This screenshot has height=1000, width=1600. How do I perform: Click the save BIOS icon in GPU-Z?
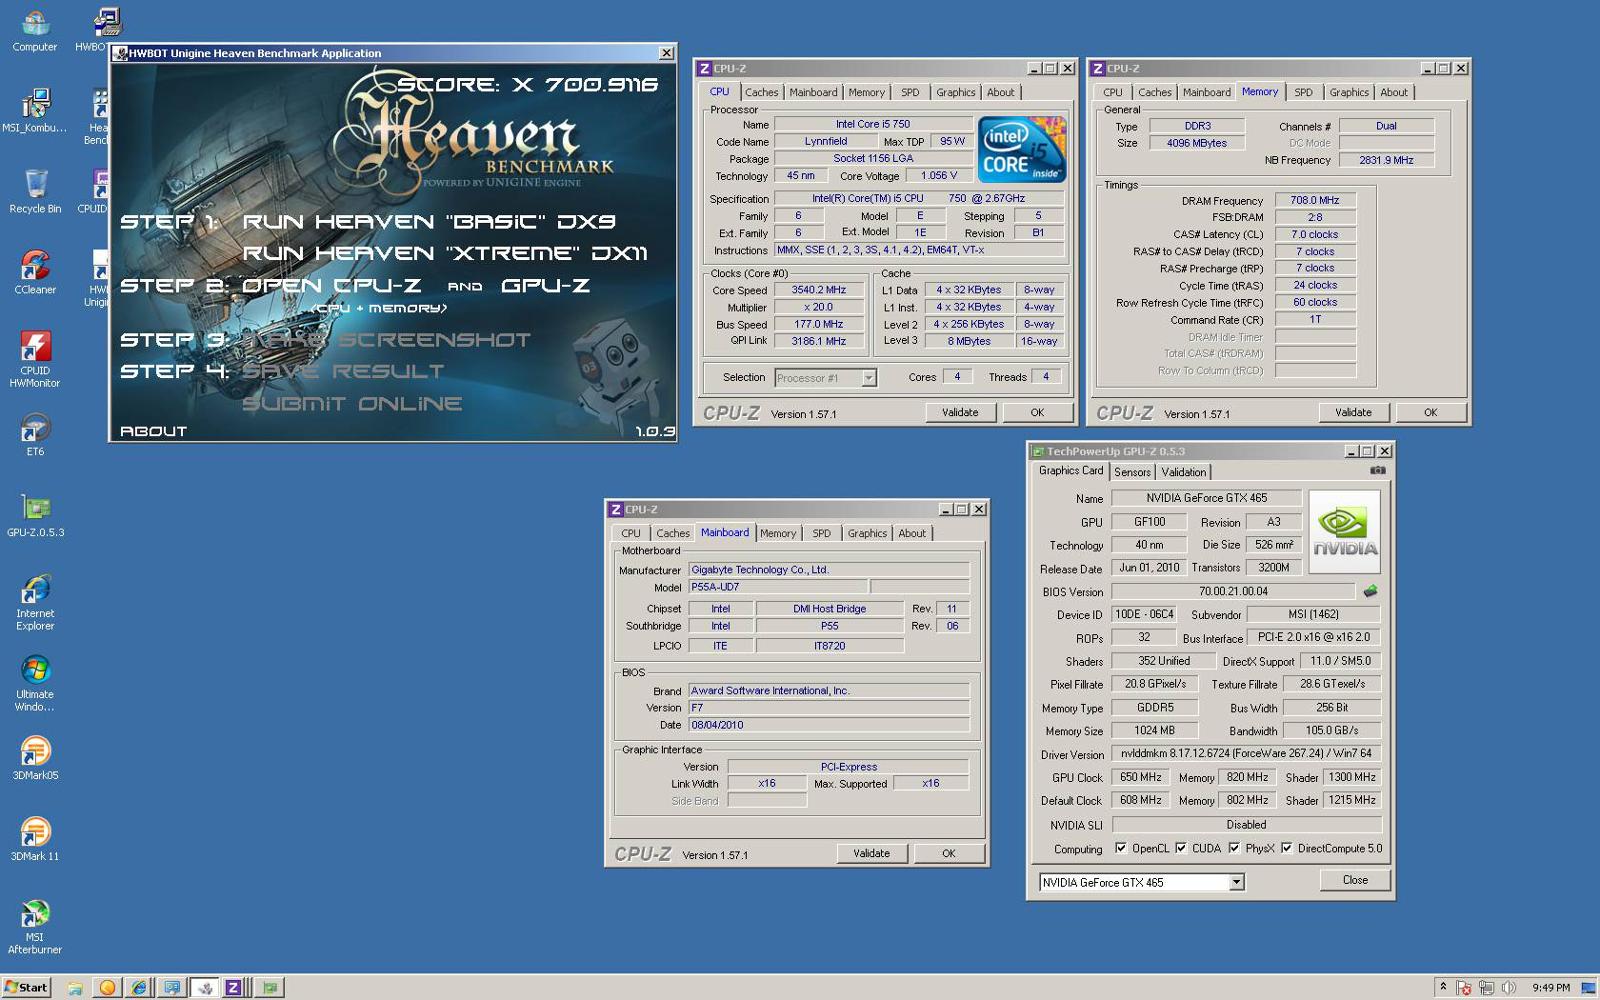click(x=1370, y=591)
